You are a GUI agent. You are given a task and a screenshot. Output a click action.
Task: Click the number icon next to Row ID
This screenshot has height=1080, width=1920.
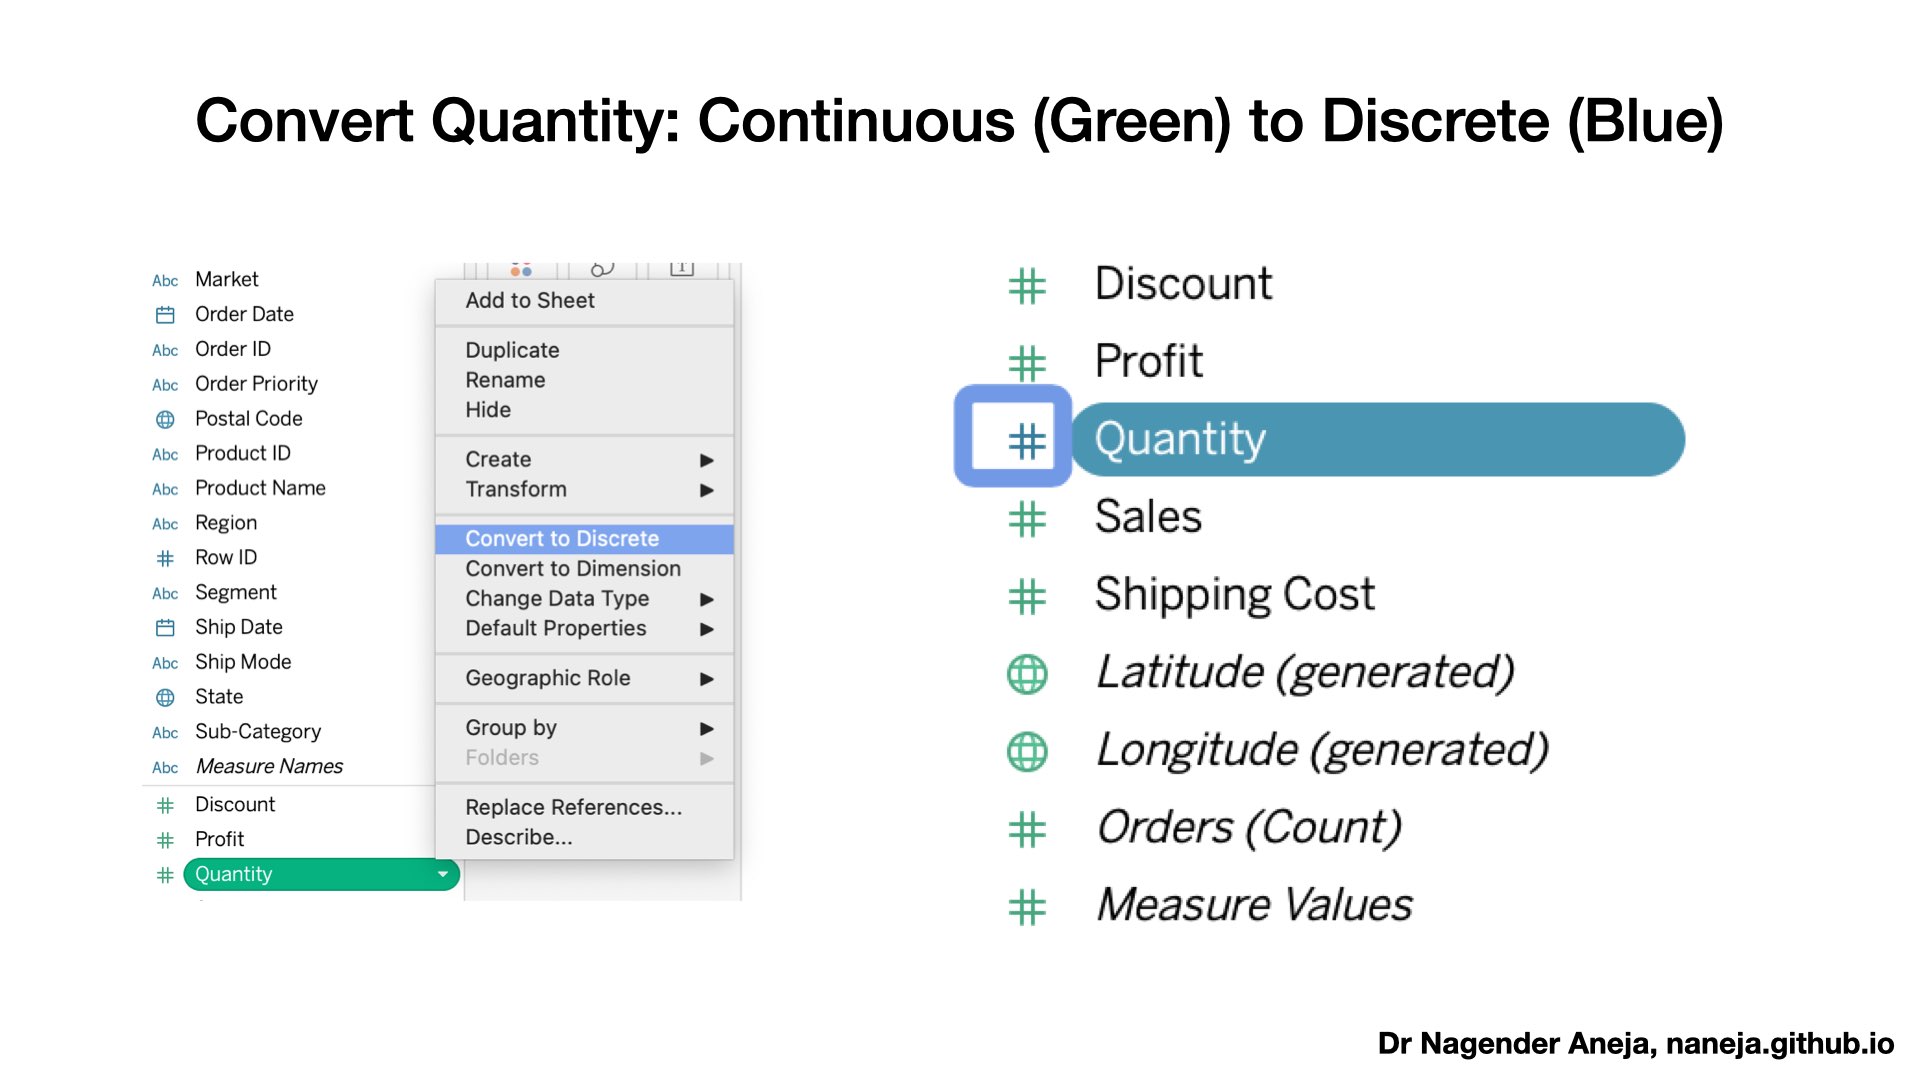165,558
